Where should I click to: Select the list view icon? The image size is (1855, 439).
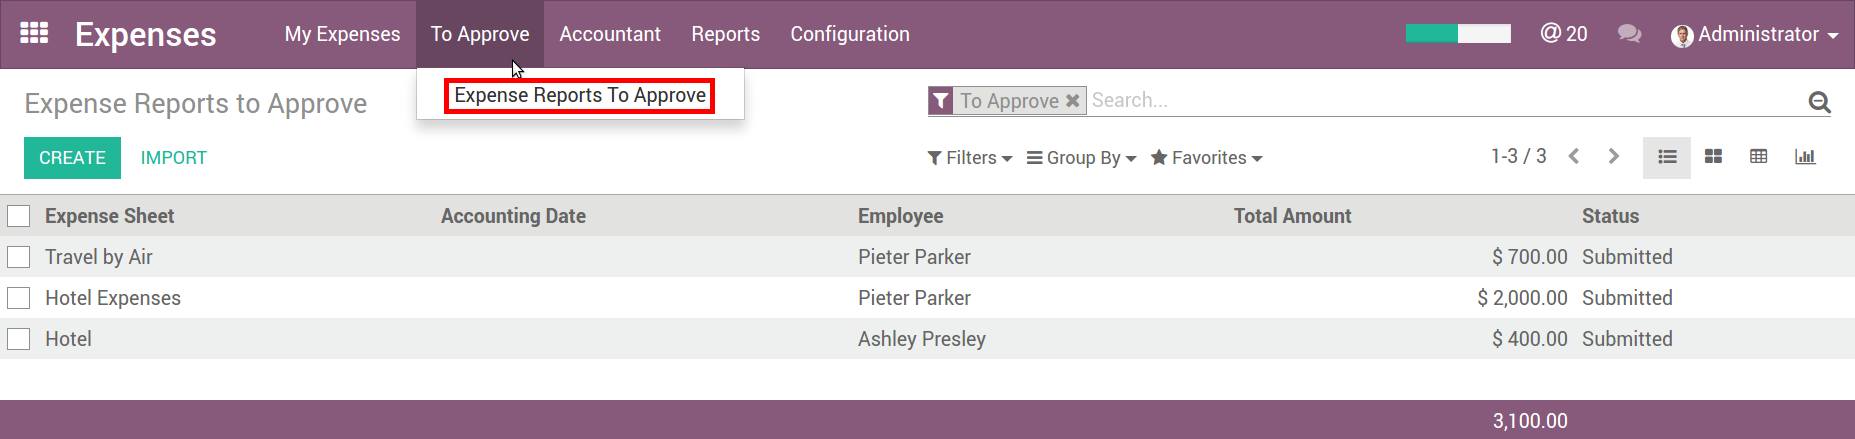[x=1667, y=157]
